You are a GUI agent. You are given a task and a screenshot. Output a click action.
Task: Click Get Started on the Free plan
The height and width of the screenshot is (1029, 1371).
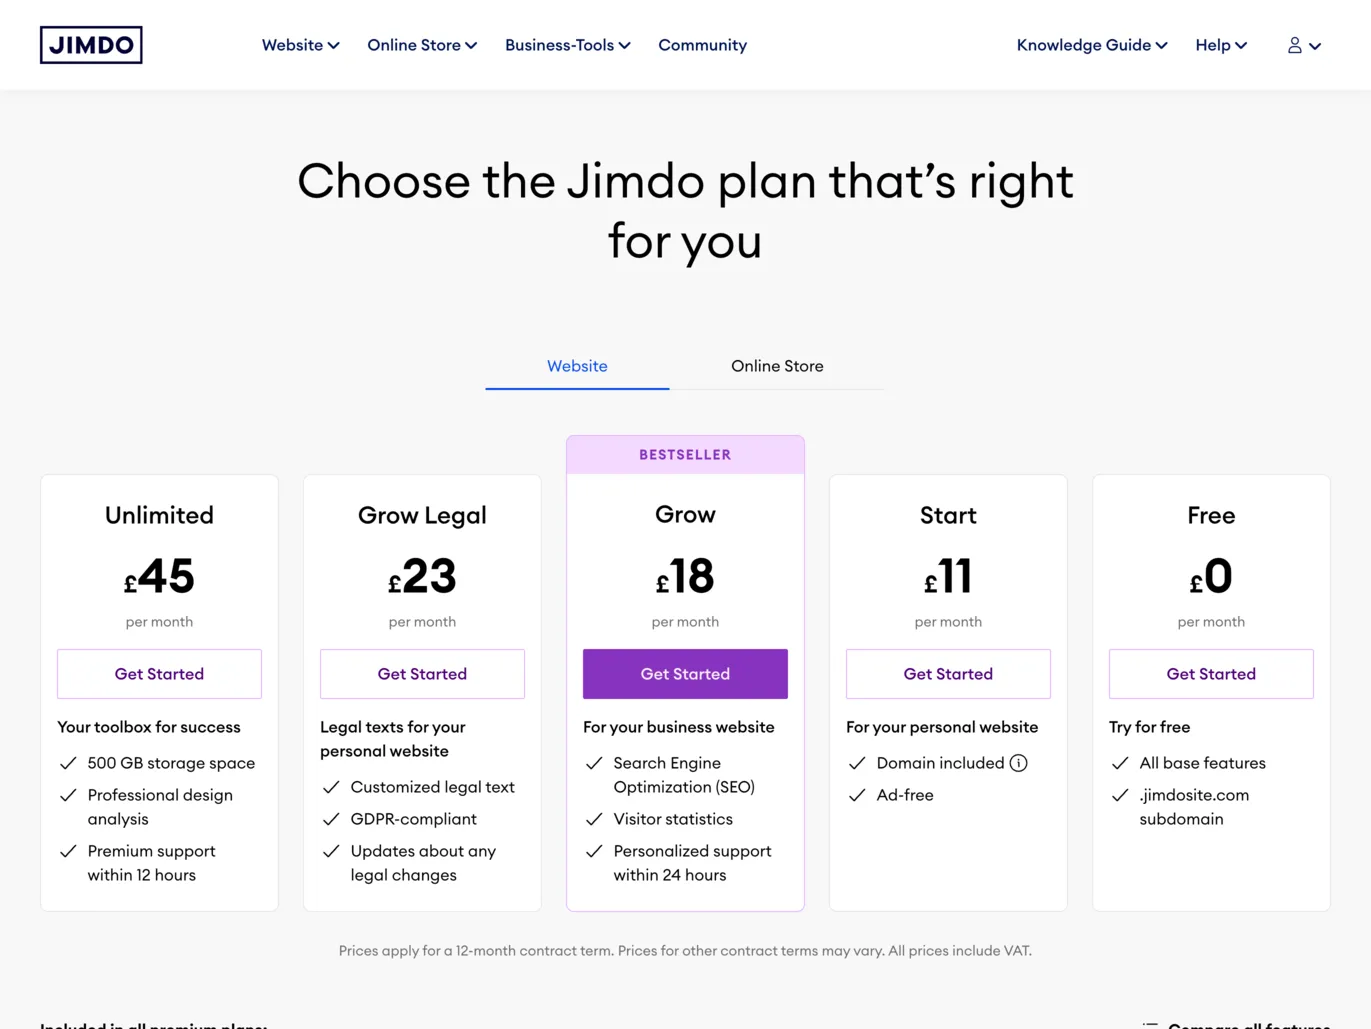(x=1211, y=674)
